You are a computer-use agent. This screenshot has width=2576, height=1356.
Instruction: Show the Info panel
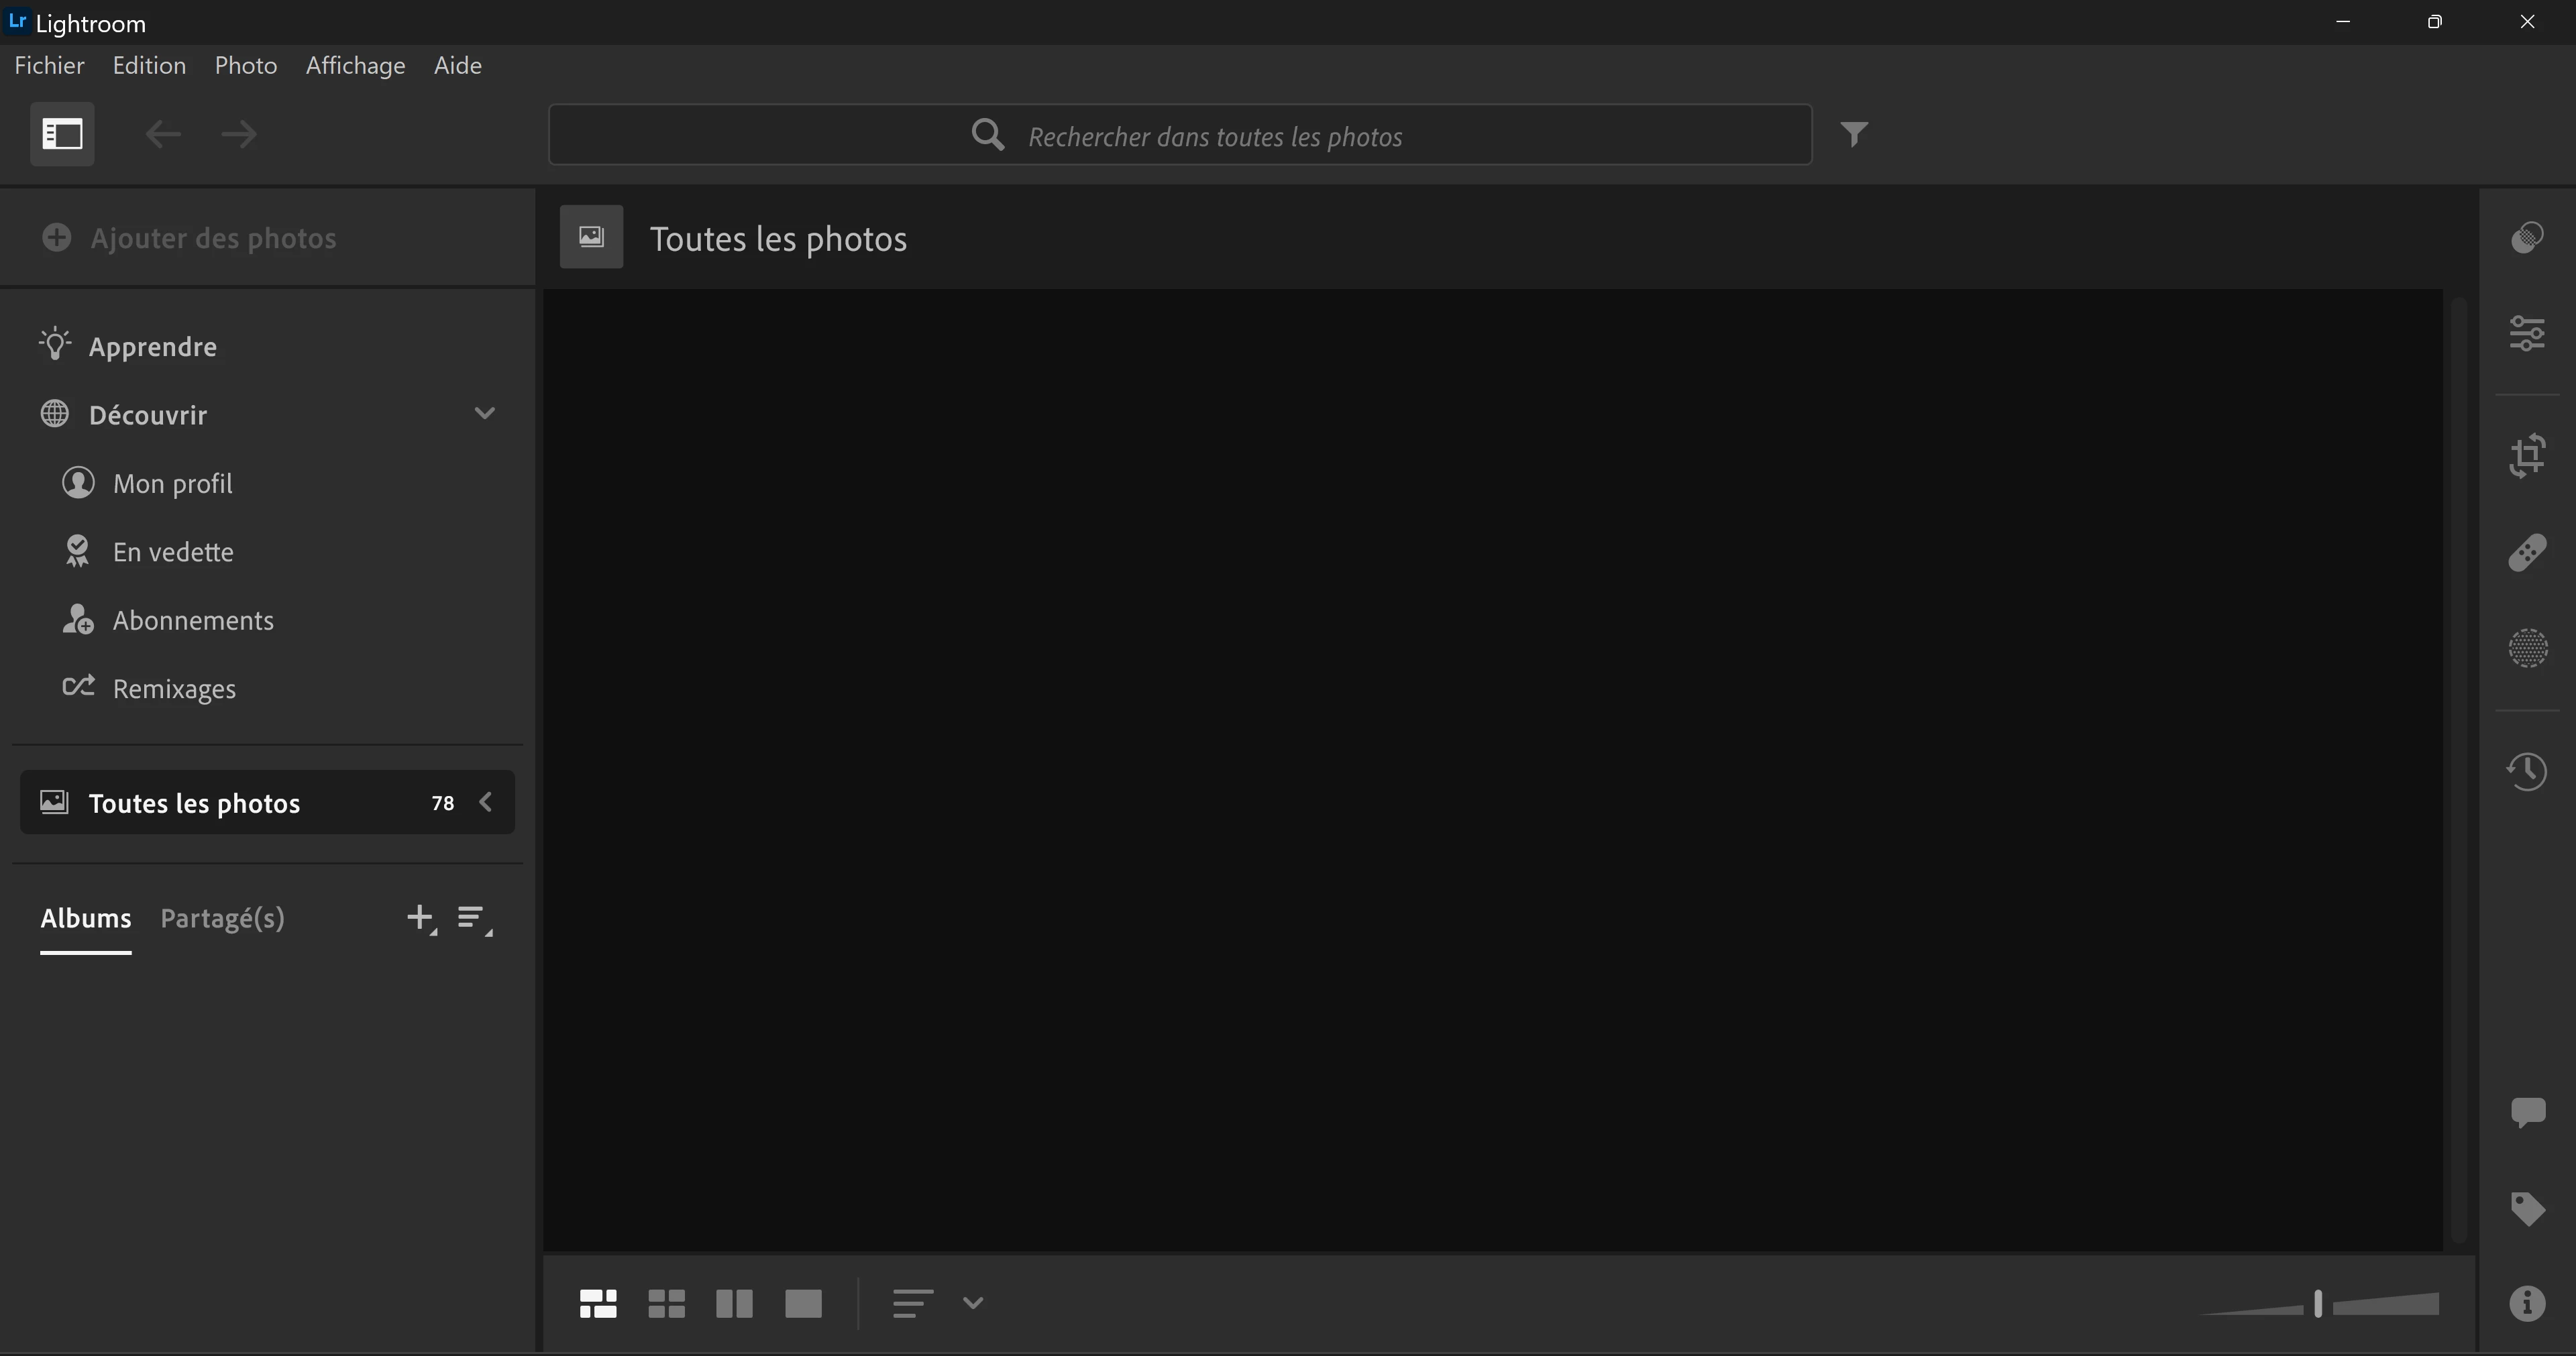2527,1303
